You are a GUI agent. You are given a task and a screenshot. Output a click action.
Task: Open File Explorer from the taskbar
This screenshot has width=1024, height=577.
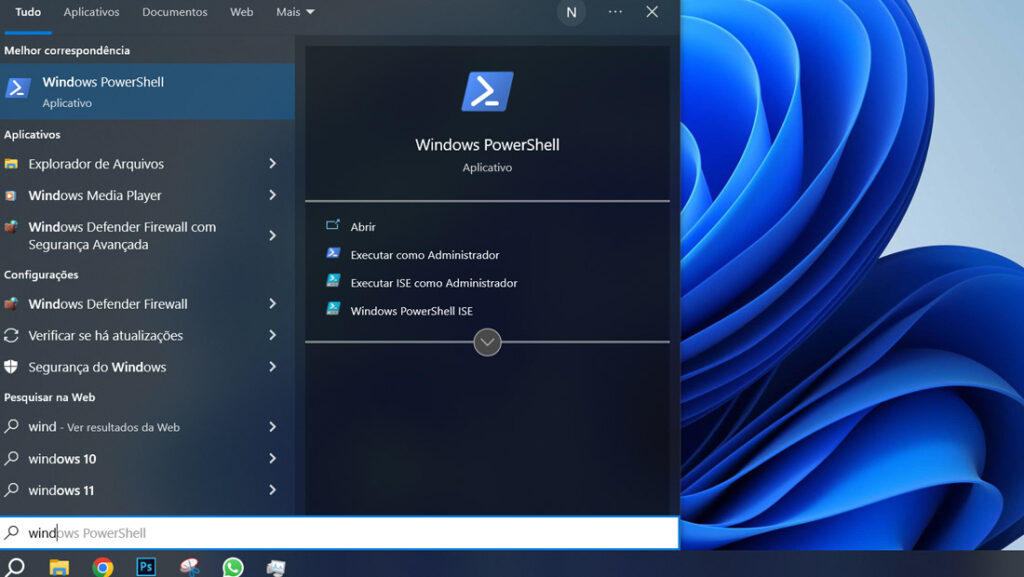60,567
